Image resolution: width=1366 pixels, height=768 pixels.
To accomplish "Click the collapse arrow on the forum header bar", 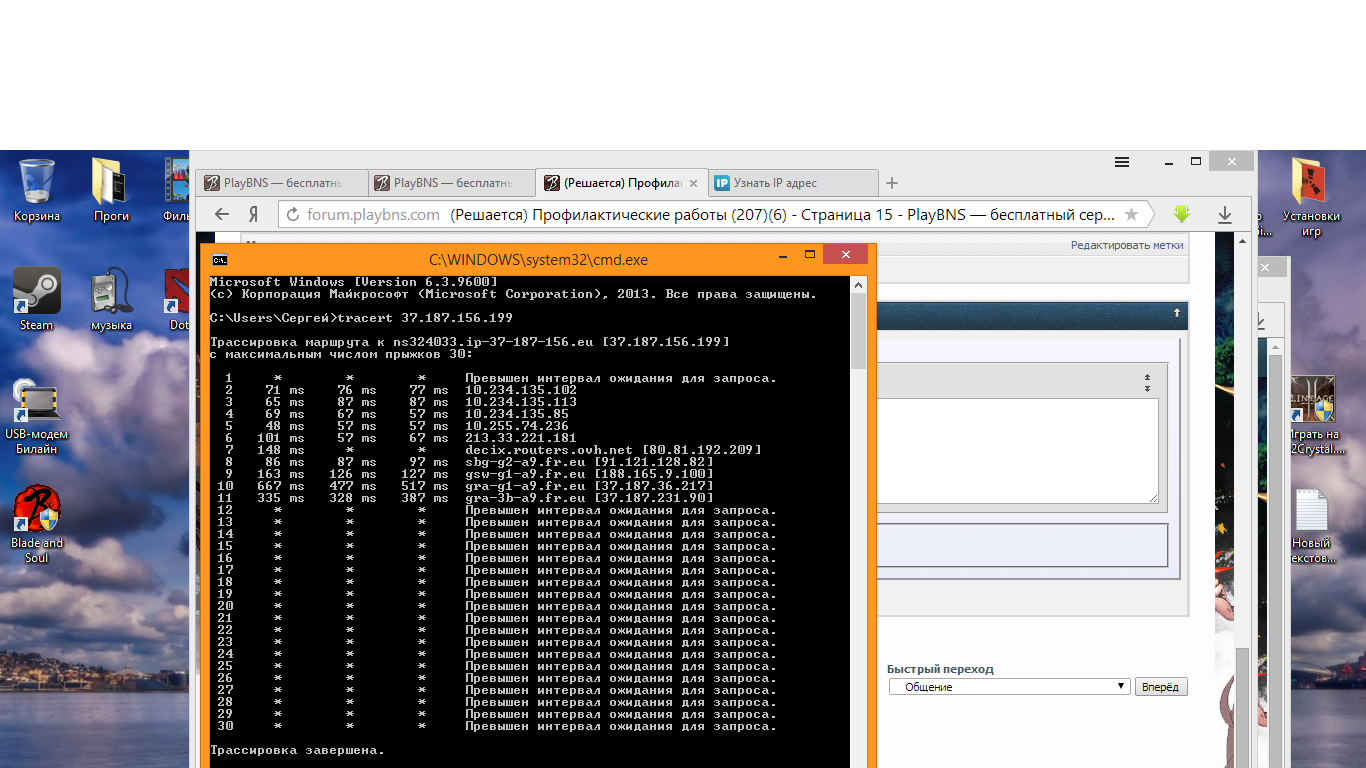I will click(1177, 314).
